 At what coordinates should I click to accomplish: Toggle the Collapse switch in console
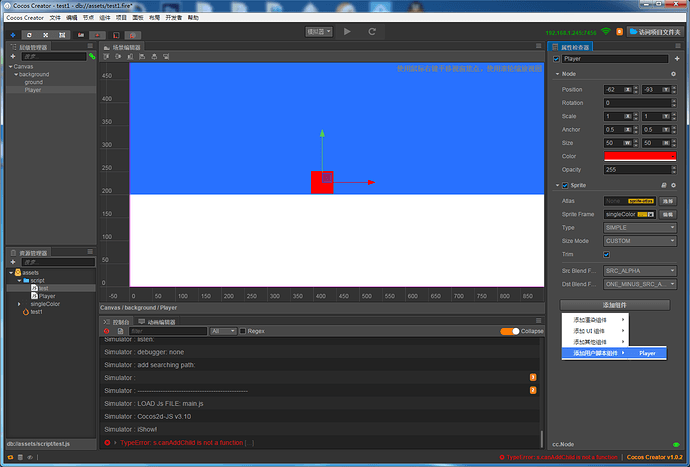(x=510, y=331)
